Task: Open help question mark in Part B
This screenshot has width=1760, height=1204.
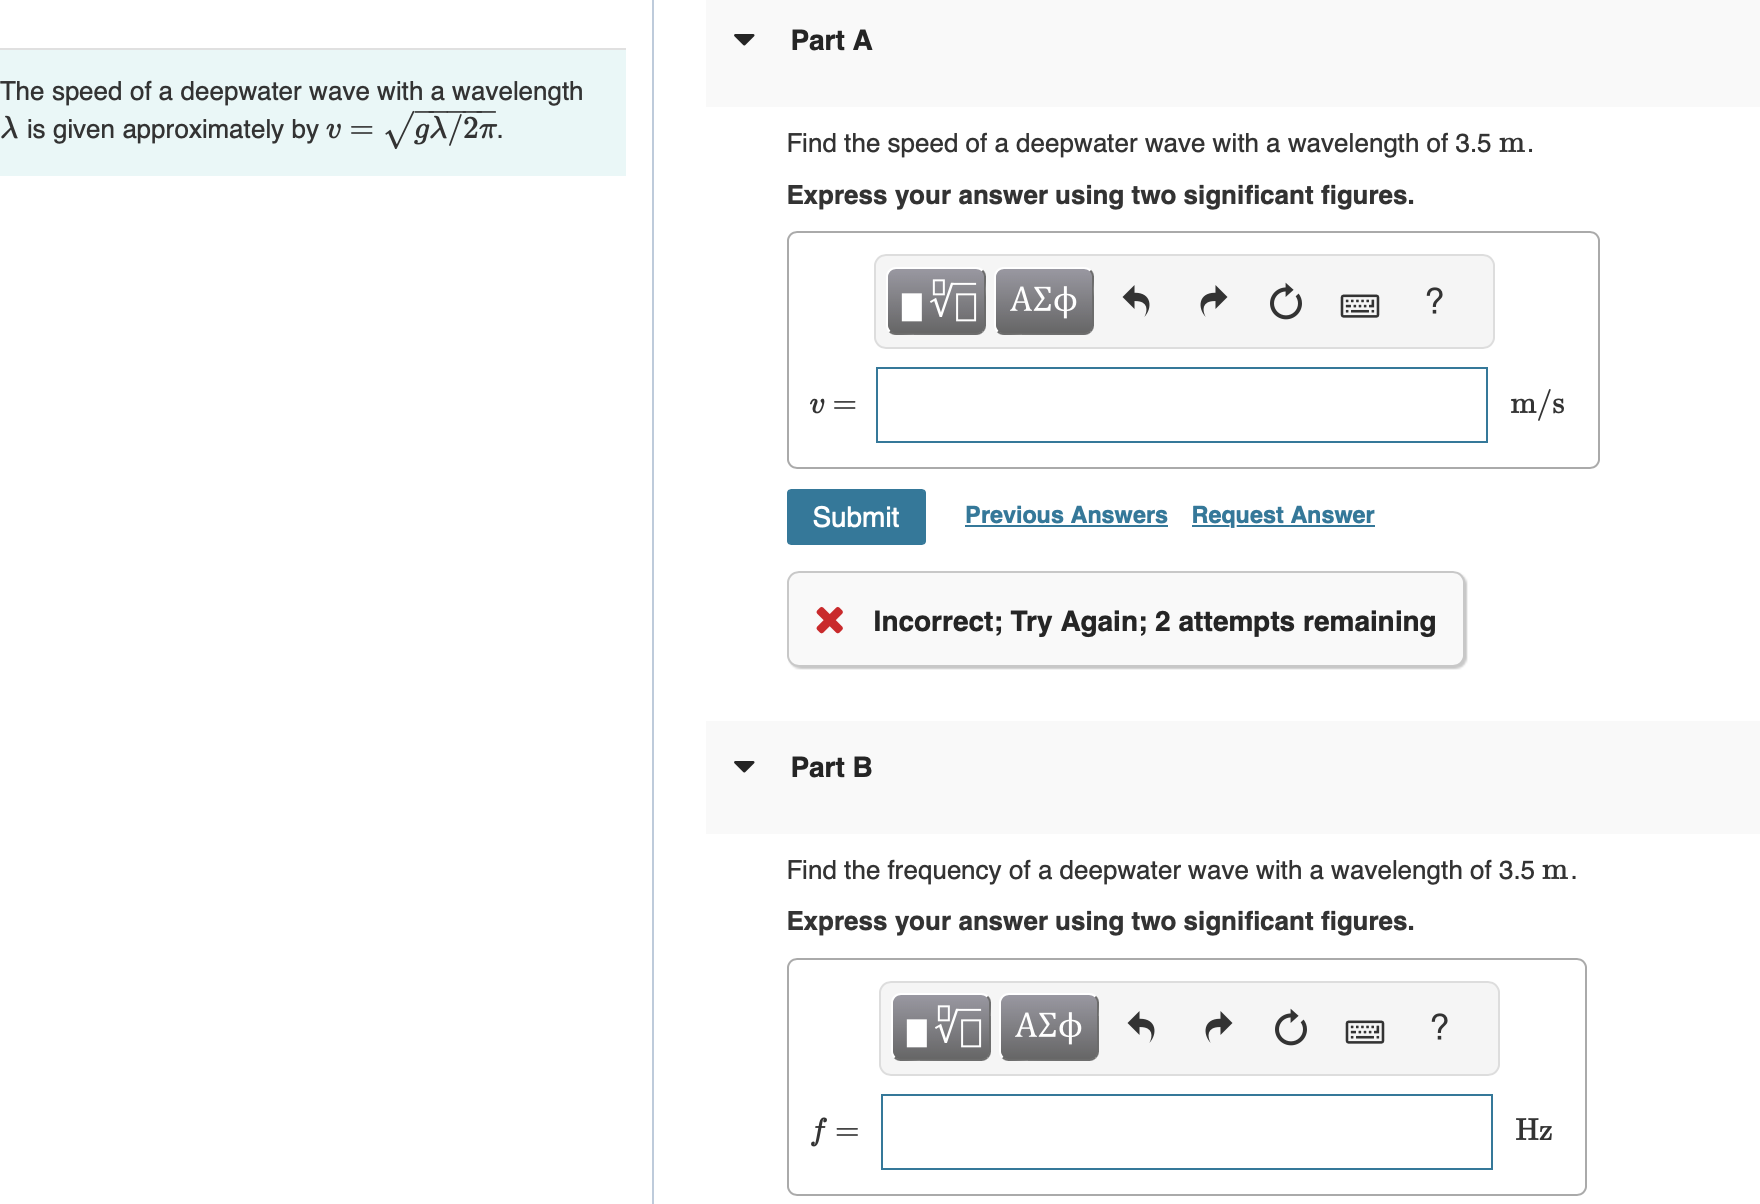Action: [x=1439, y=1028]
